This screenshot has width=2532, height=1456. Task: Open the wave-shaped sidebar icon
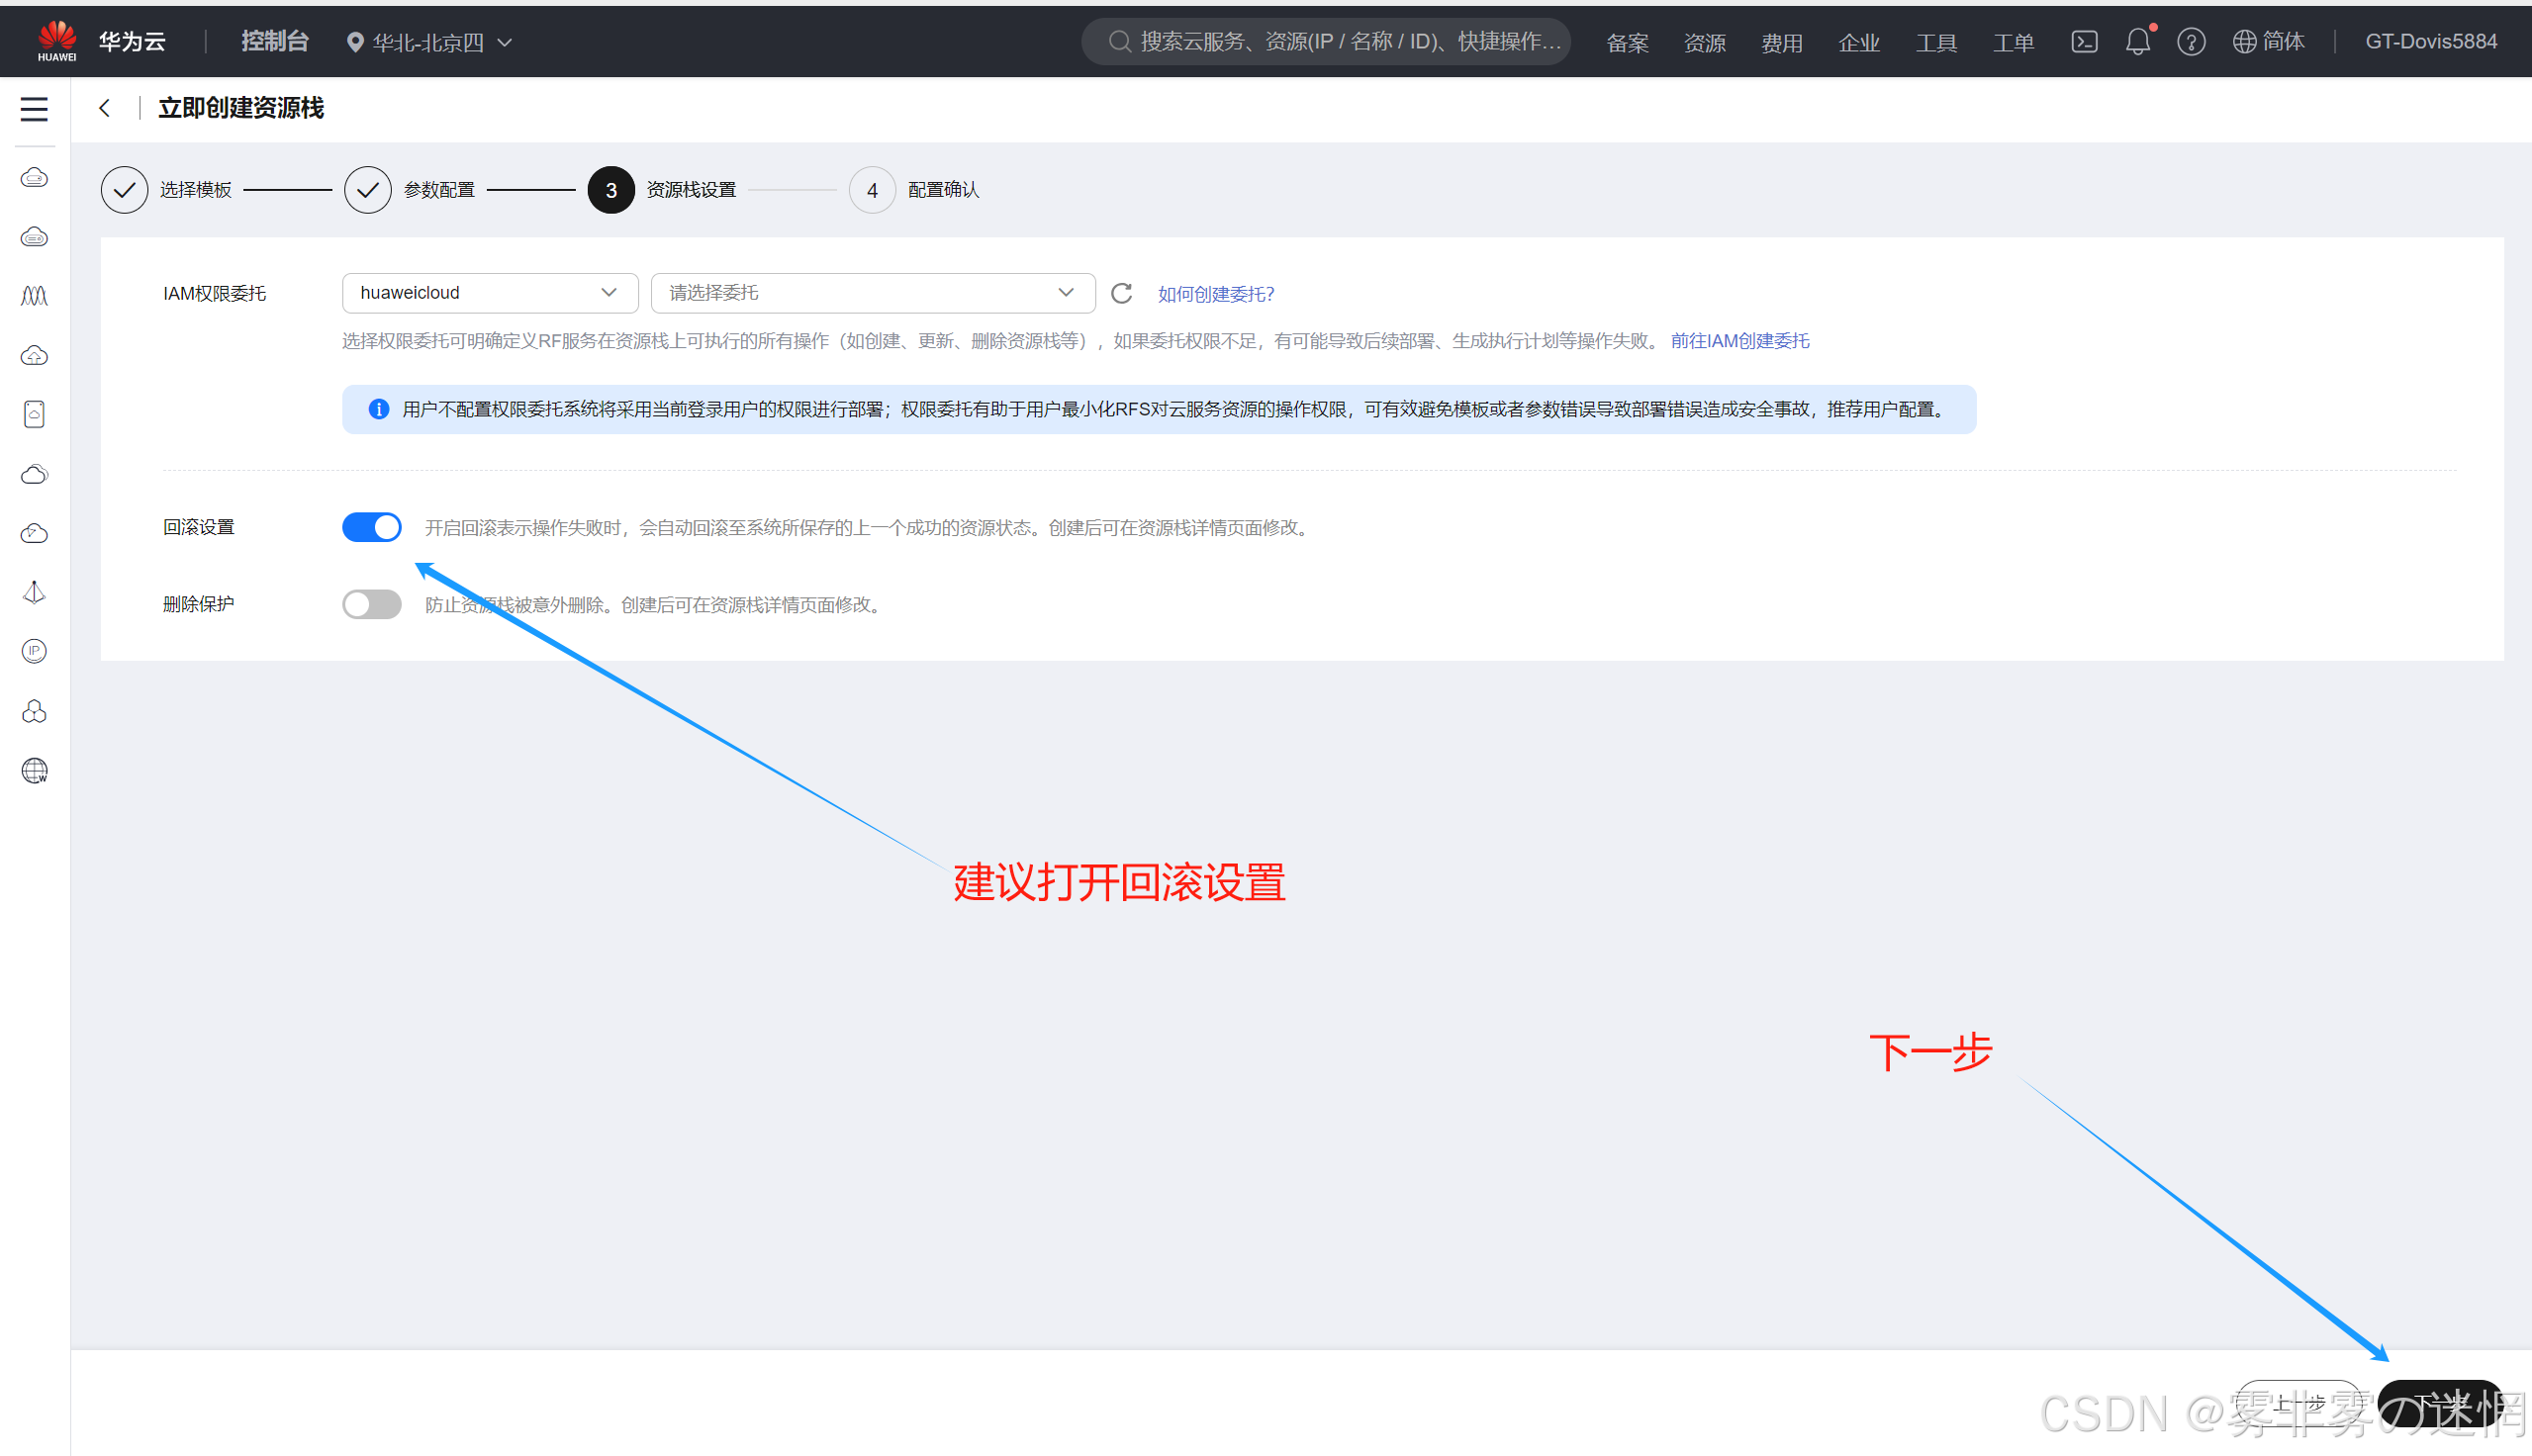tap(34, 296)
